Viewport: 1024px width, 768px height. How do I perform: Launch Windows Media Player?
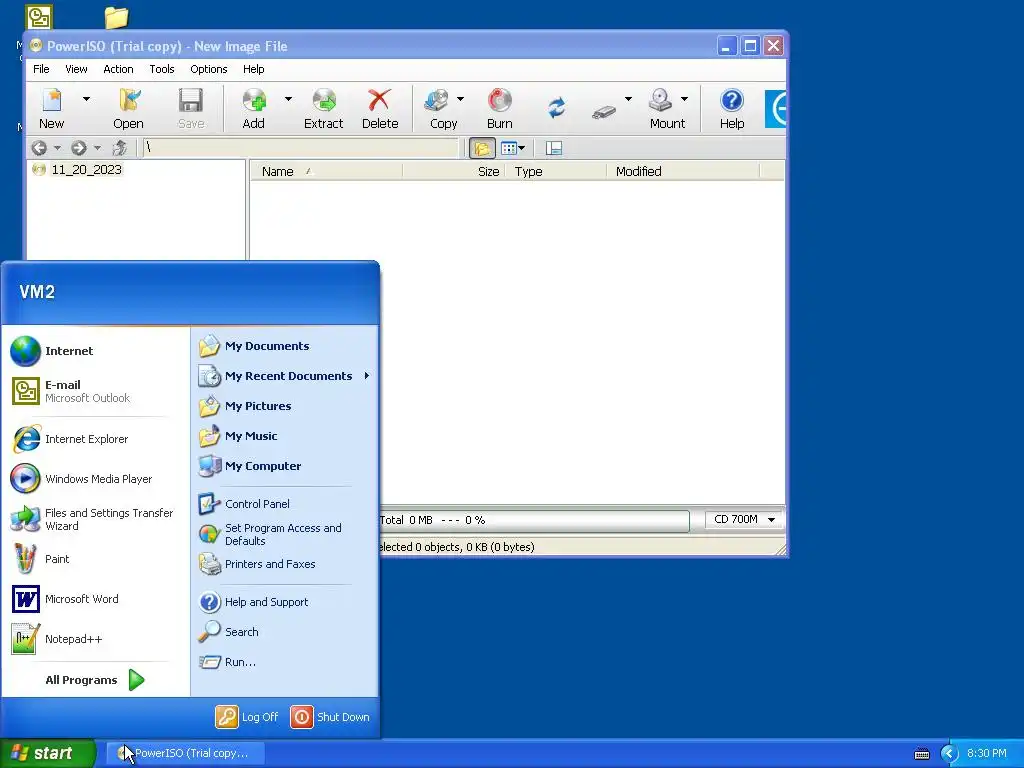pyautogui.click(x=95, y=479)
